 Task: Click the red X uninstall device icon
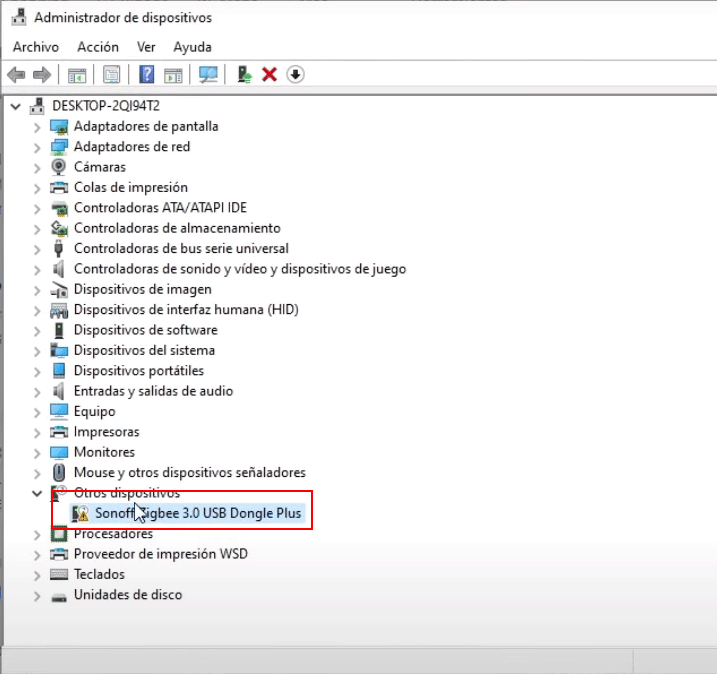coord(269,75)
